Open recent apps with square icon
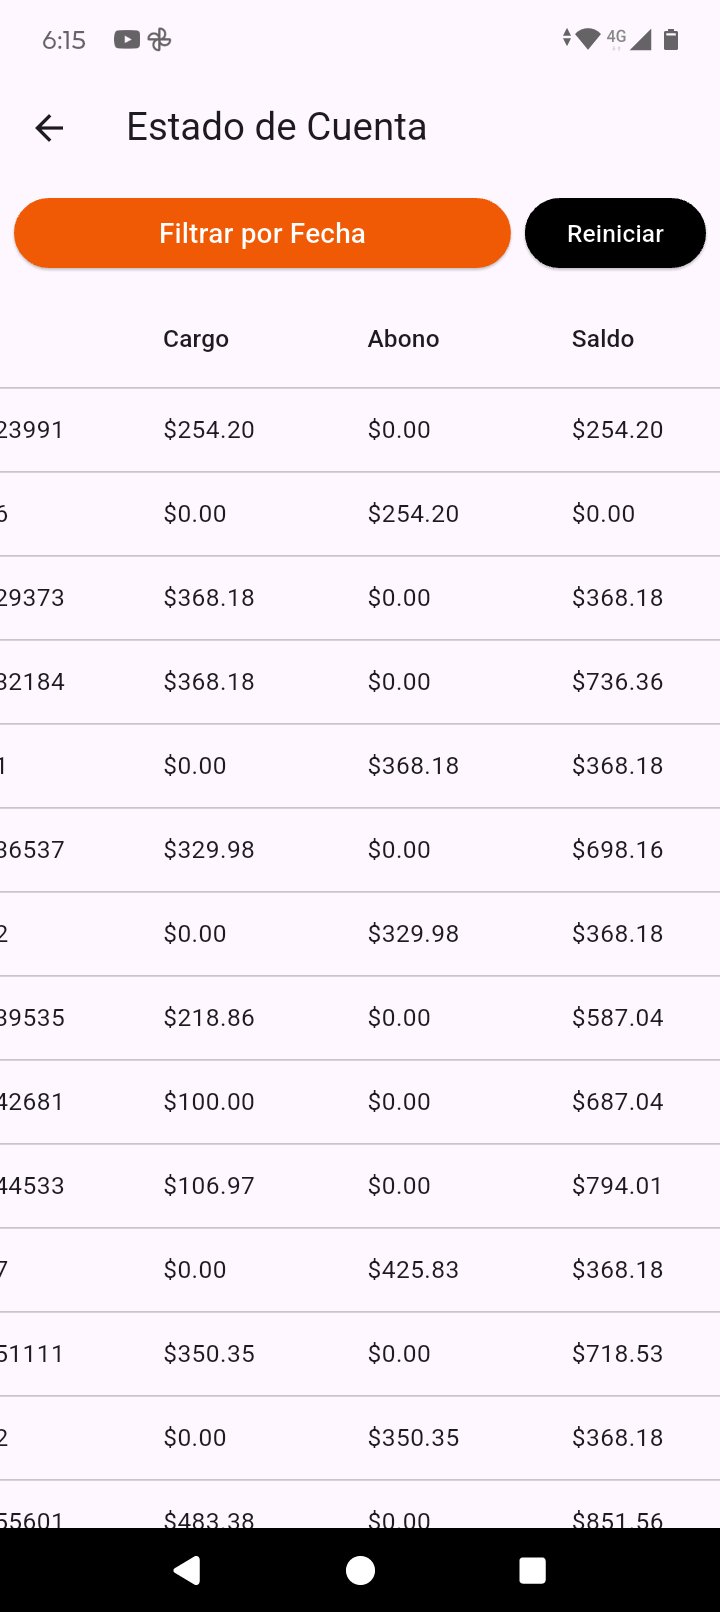The image size is (720, 1612). click(532, 1570)
